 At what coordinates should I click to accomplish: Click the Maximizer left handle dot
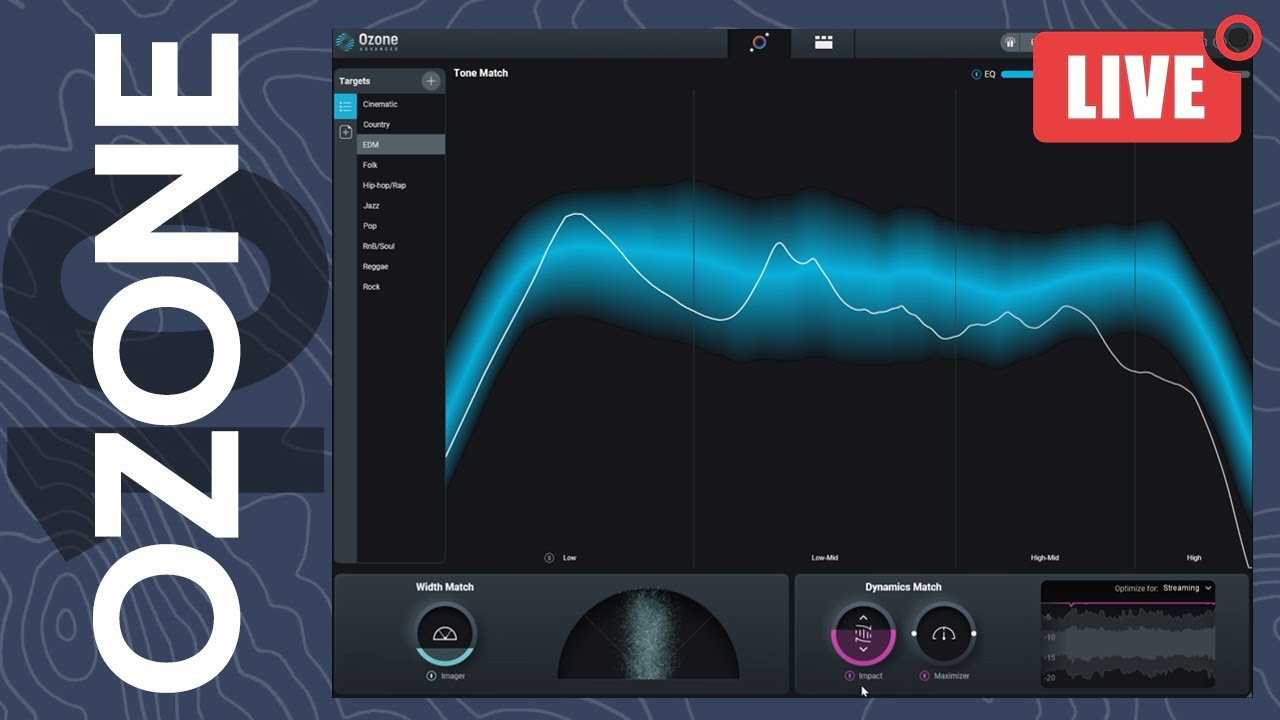(914, 633)
